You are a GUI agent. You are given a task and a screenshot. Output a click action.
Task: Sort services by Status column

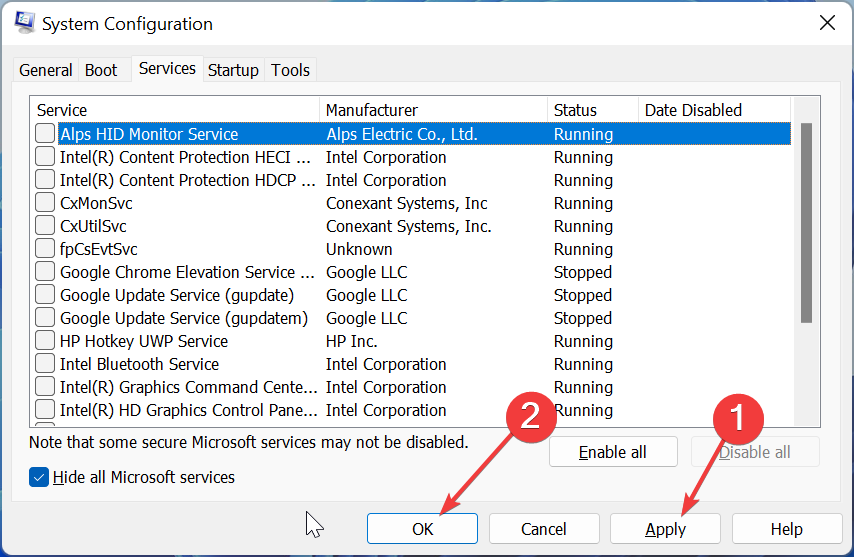pos(592,110)
